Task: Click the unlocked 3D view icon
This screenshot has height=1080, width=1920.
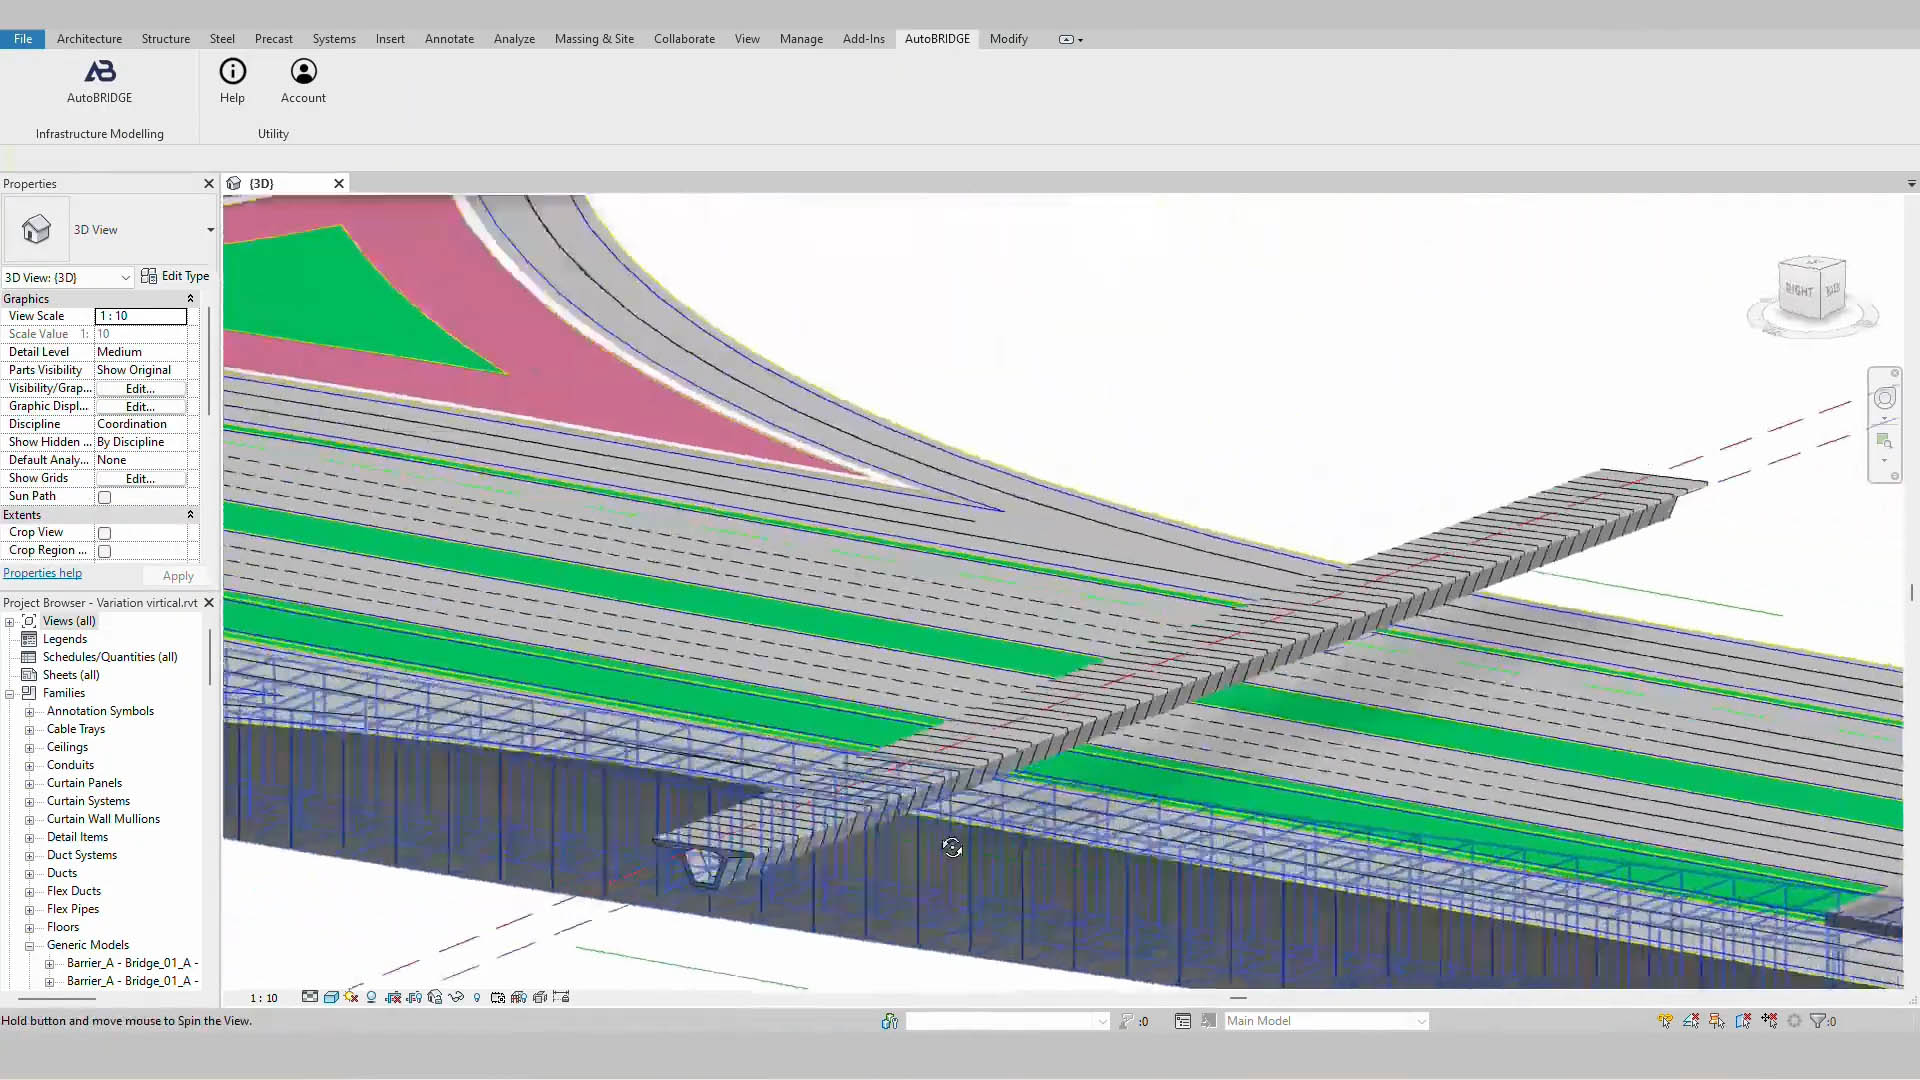Action: click(435, 997)
